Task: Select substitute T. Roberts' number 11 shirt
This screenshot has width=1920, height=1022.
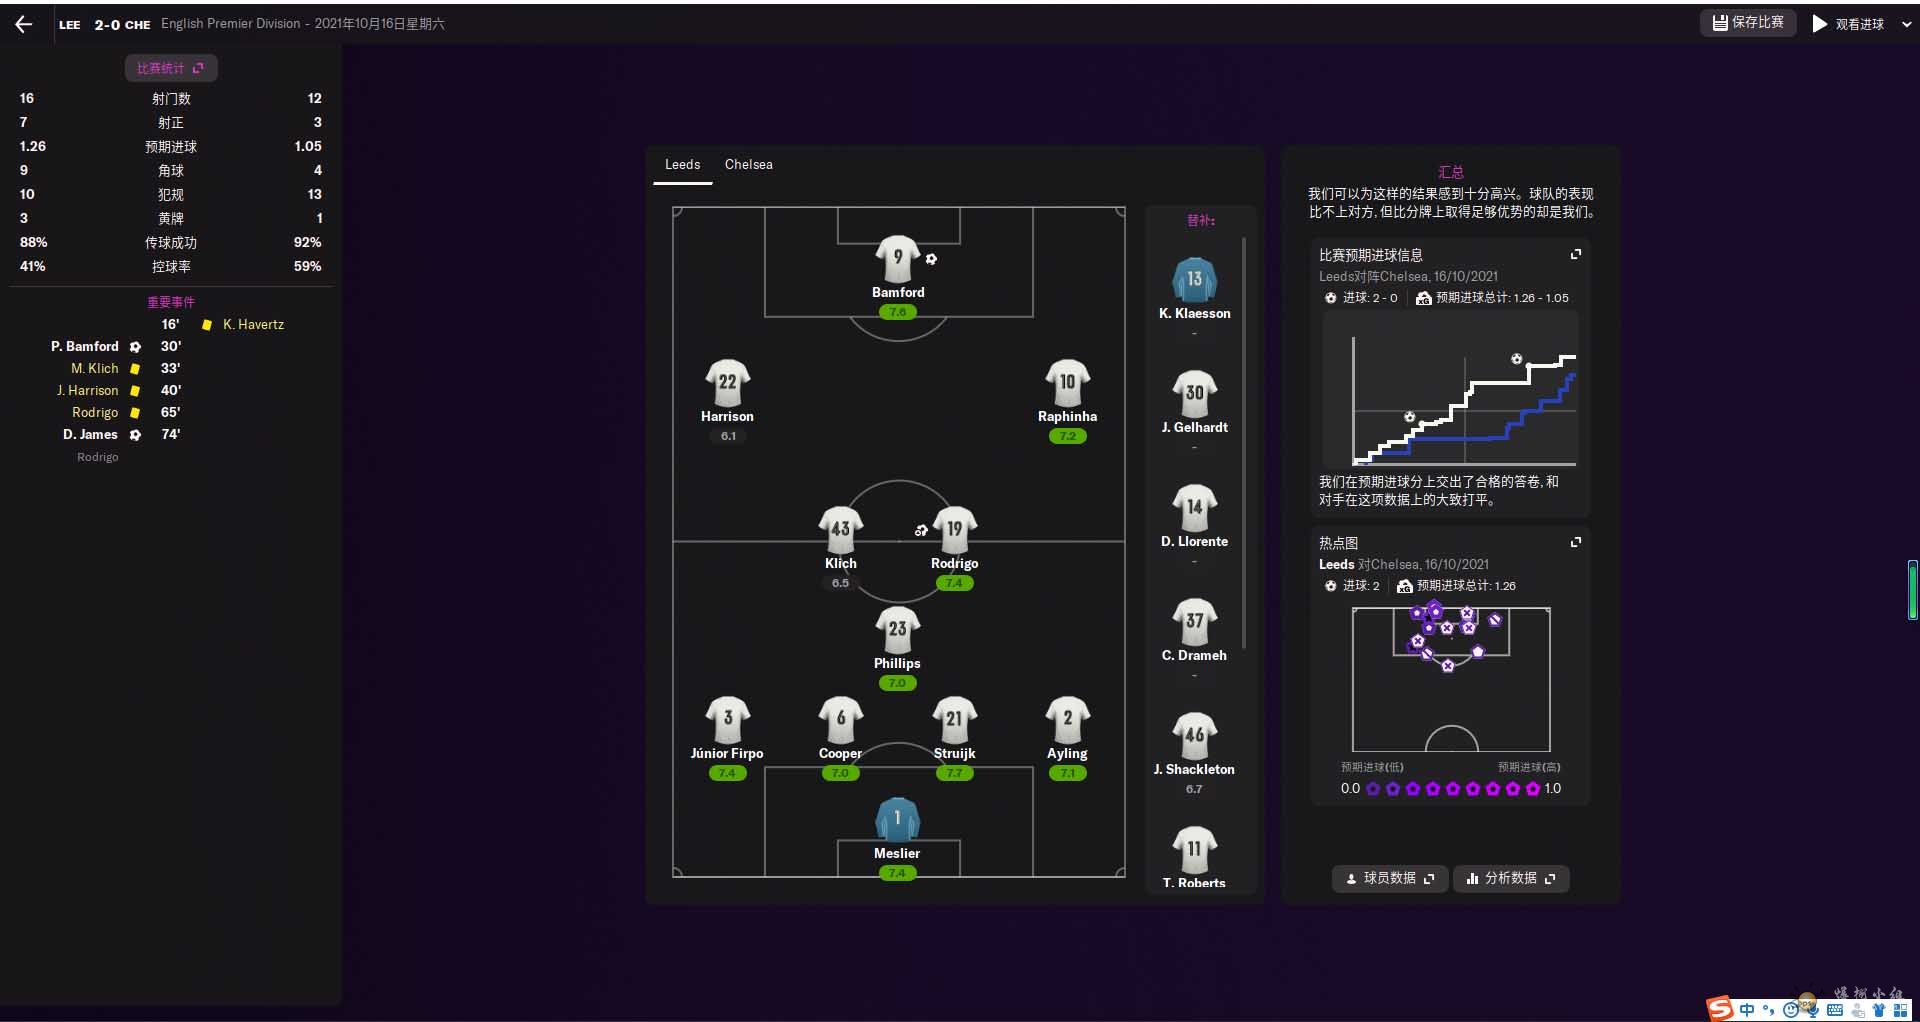Action: click(x=1194, y=851)
